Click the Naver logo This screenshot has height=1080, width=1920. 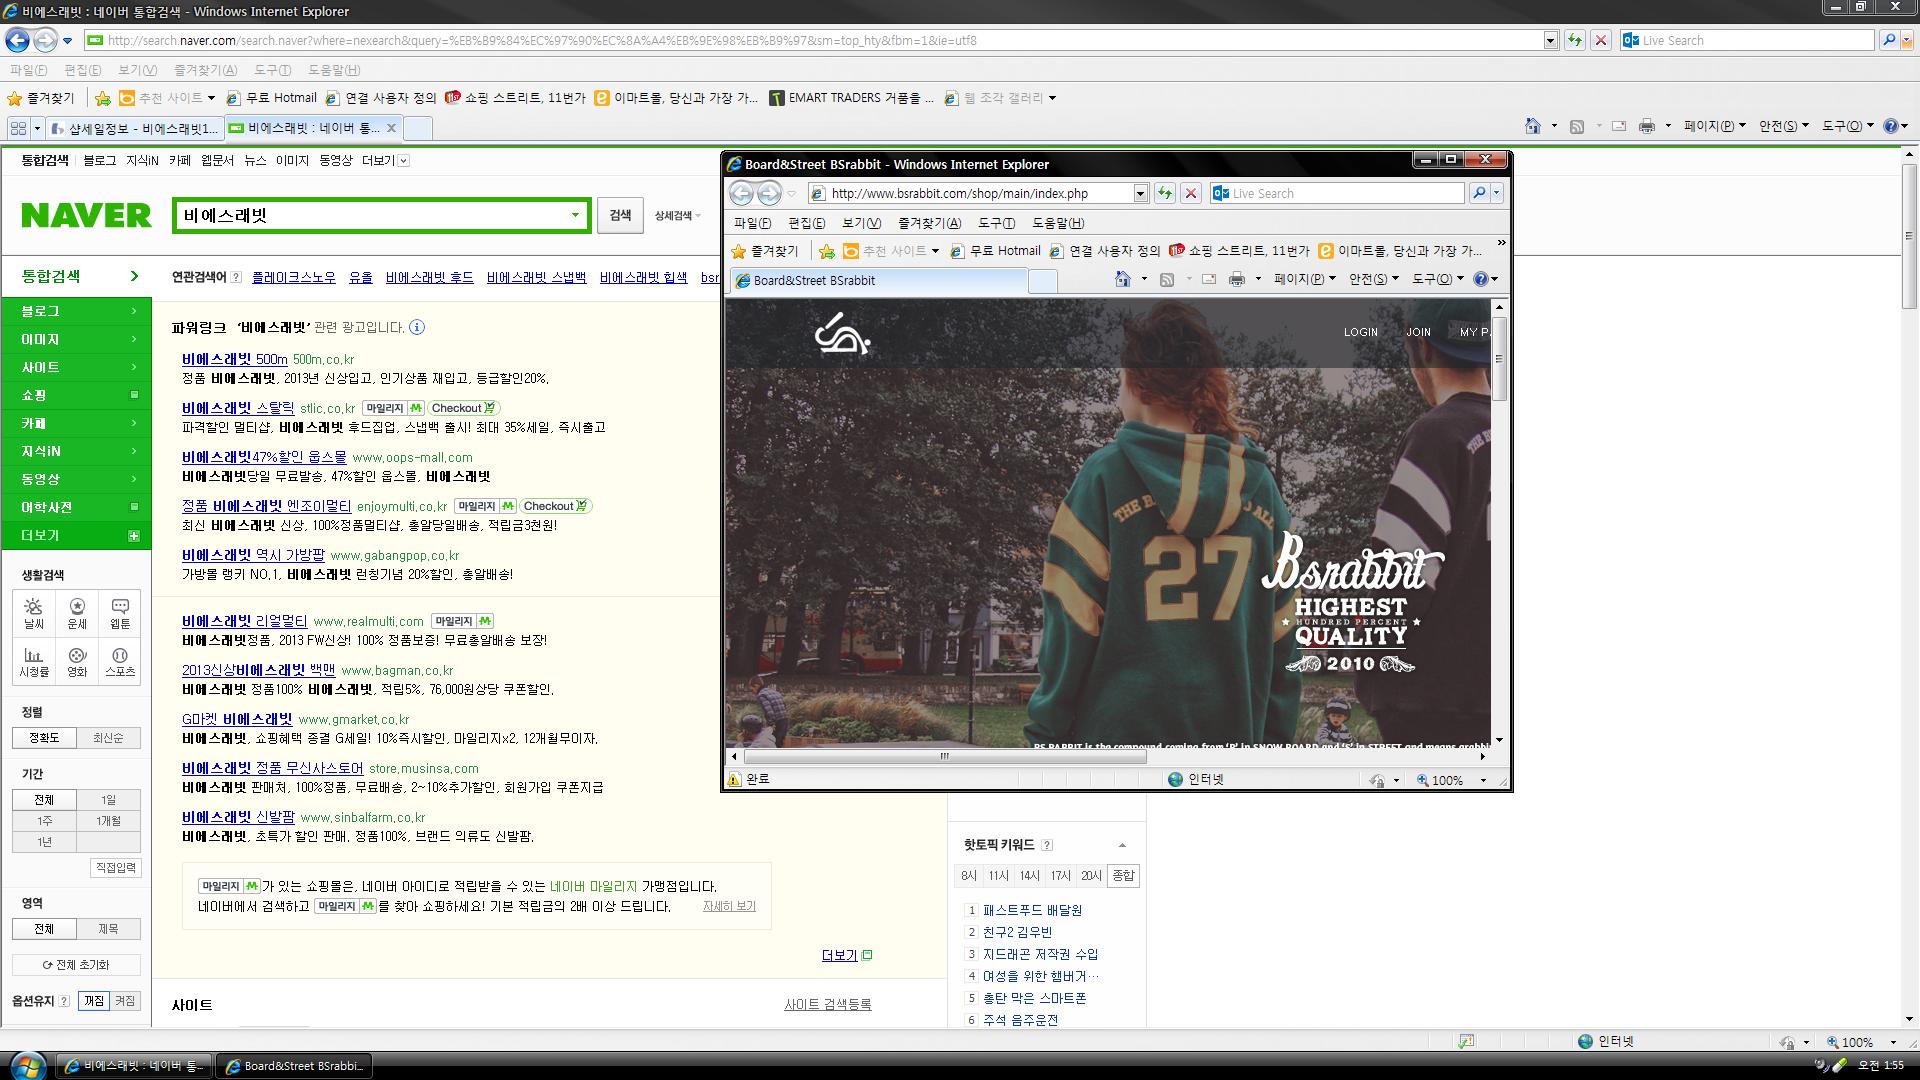(x=86, y=215)
